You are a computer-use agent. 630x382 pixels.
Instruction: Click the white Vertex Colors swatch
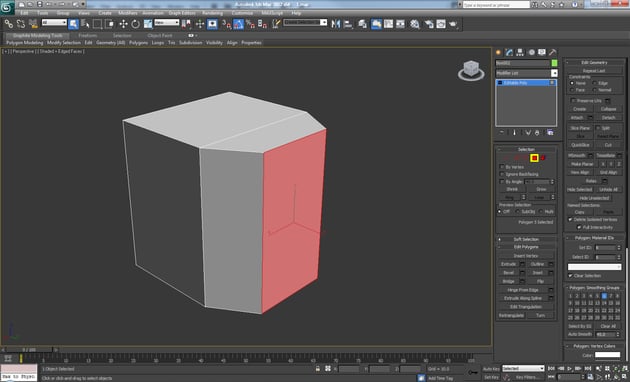(607, 355)
